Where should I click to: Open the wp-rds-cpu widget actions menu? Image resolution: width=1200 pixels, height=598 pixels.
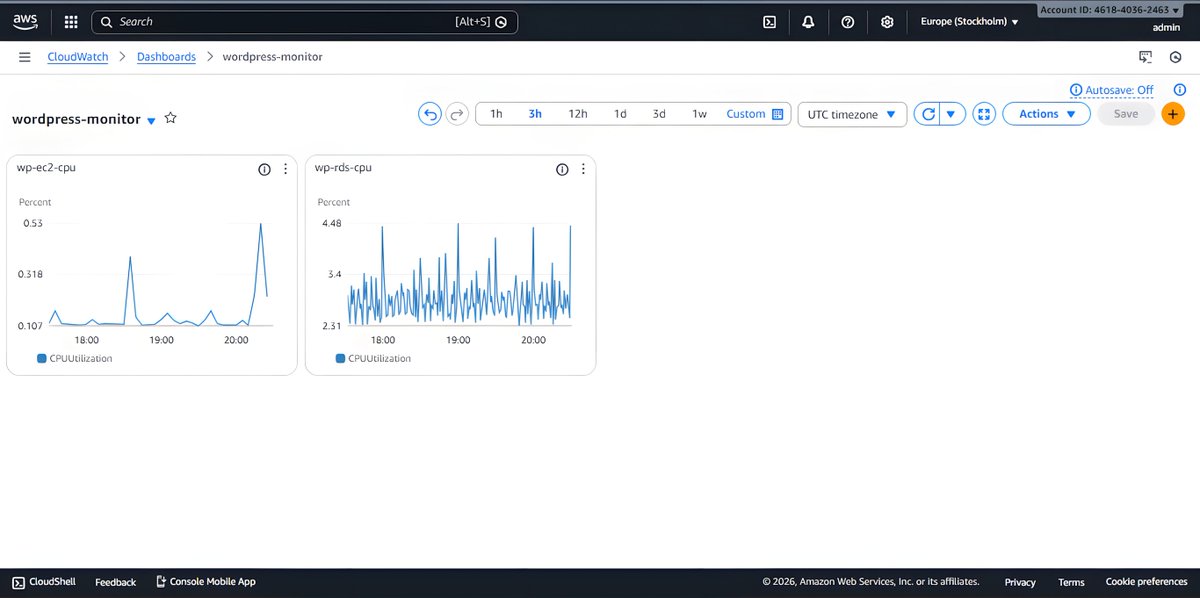tap(583, 169)
